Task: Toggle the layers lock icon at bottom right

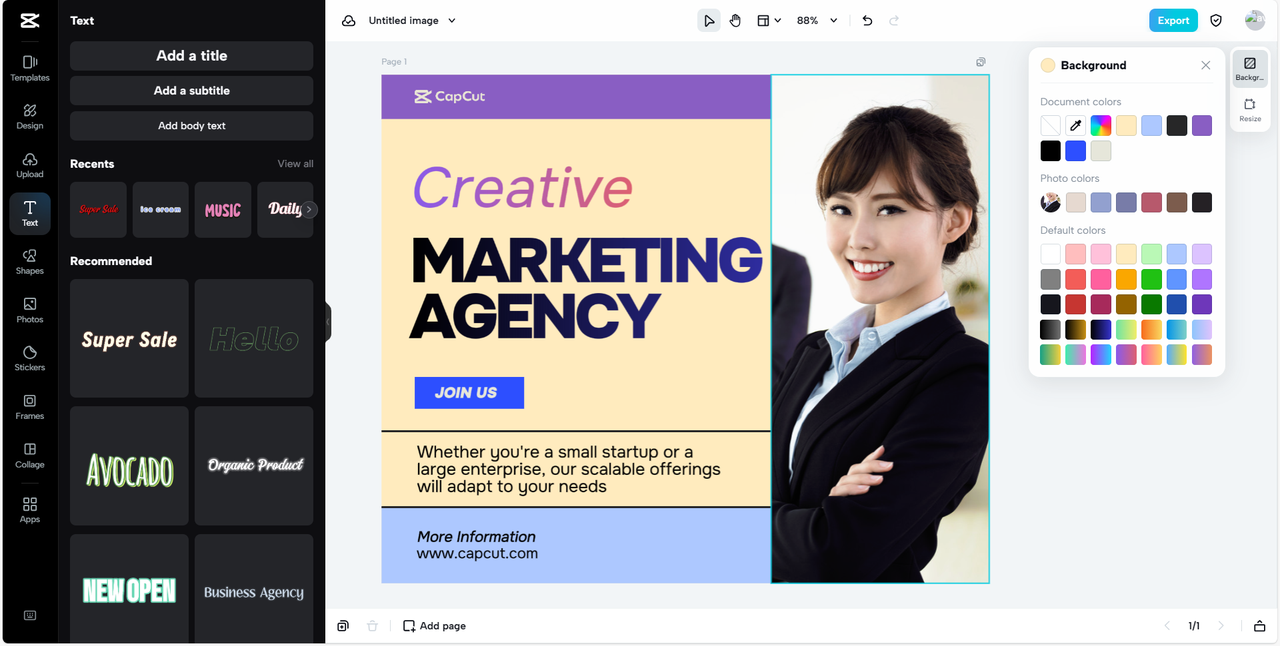Action: pyautogui.click(x=1260, y=626)
